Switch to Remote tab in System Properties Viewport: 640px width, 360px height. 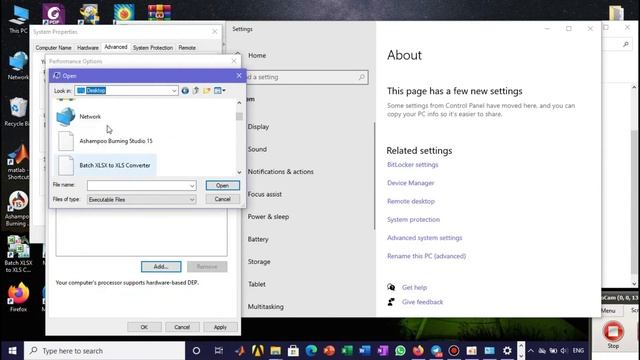[x=187, y=48]
